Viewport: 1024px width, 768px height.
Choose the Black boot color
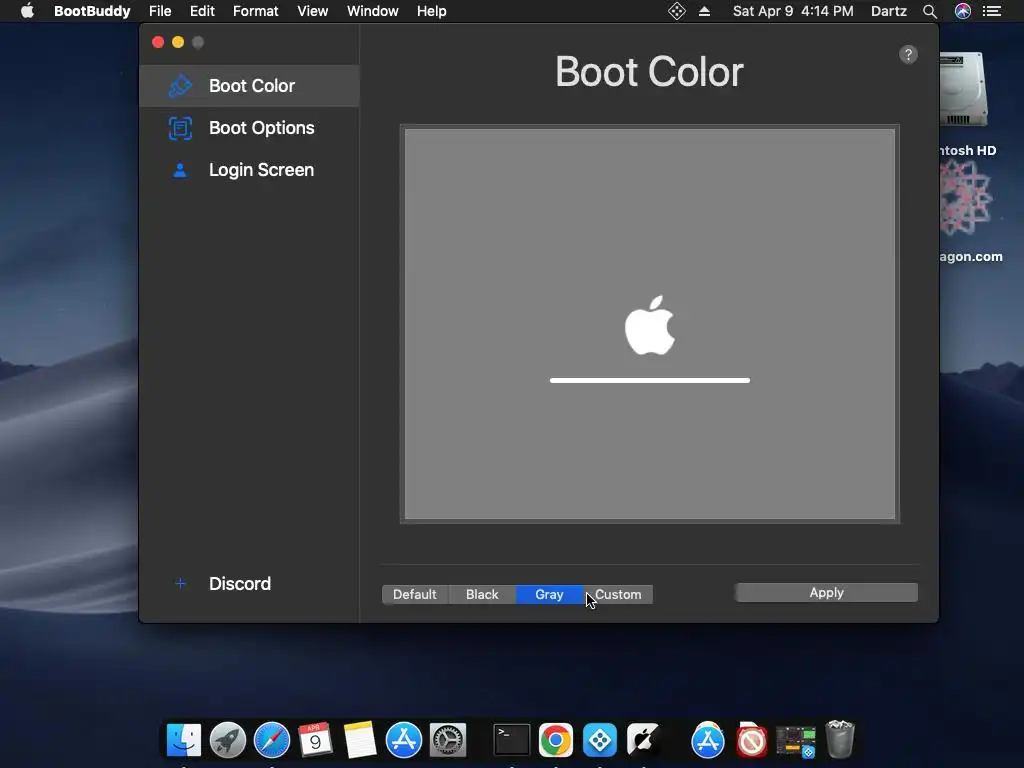[x=482, y=594]
